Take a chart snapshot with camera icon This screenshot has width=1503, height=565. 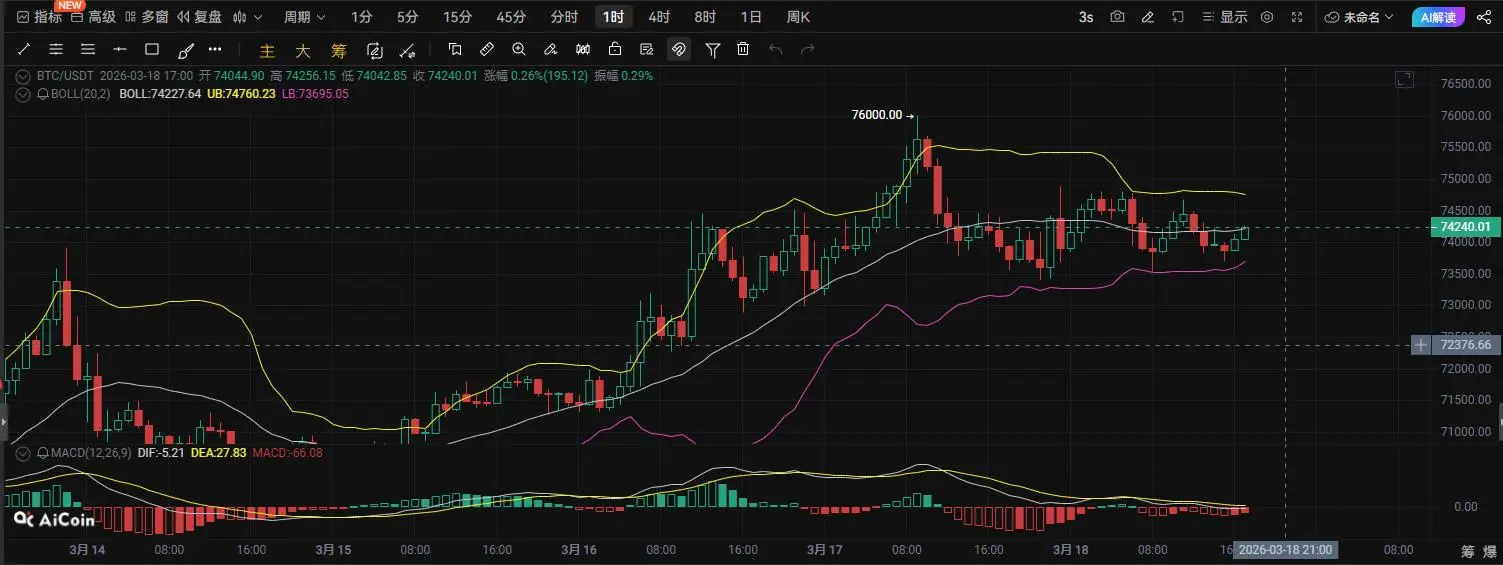(1118, 17)
